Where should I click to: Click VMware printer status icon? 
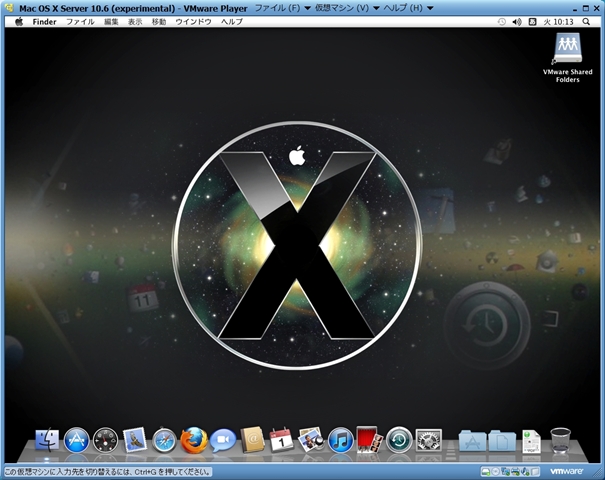(515, 472)
